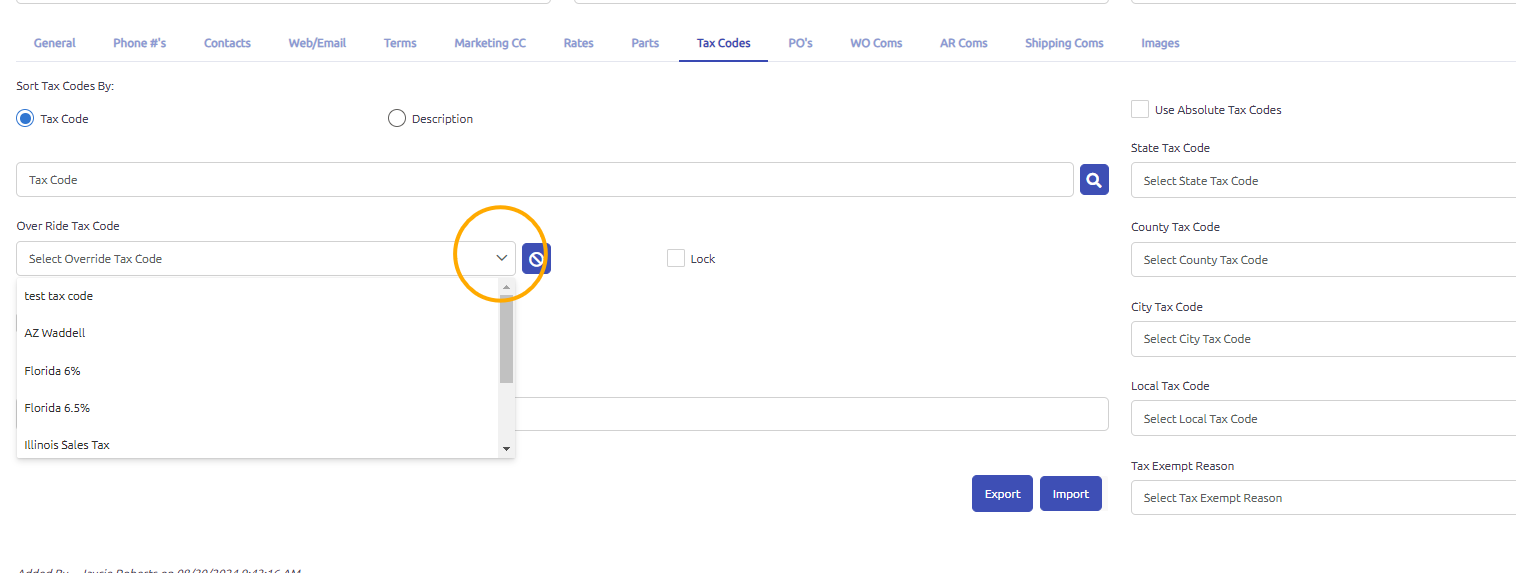The height and width of the screenshot is (573, 1516).
Task: Select the Tax Codes tab
Action: pos(724,43)
